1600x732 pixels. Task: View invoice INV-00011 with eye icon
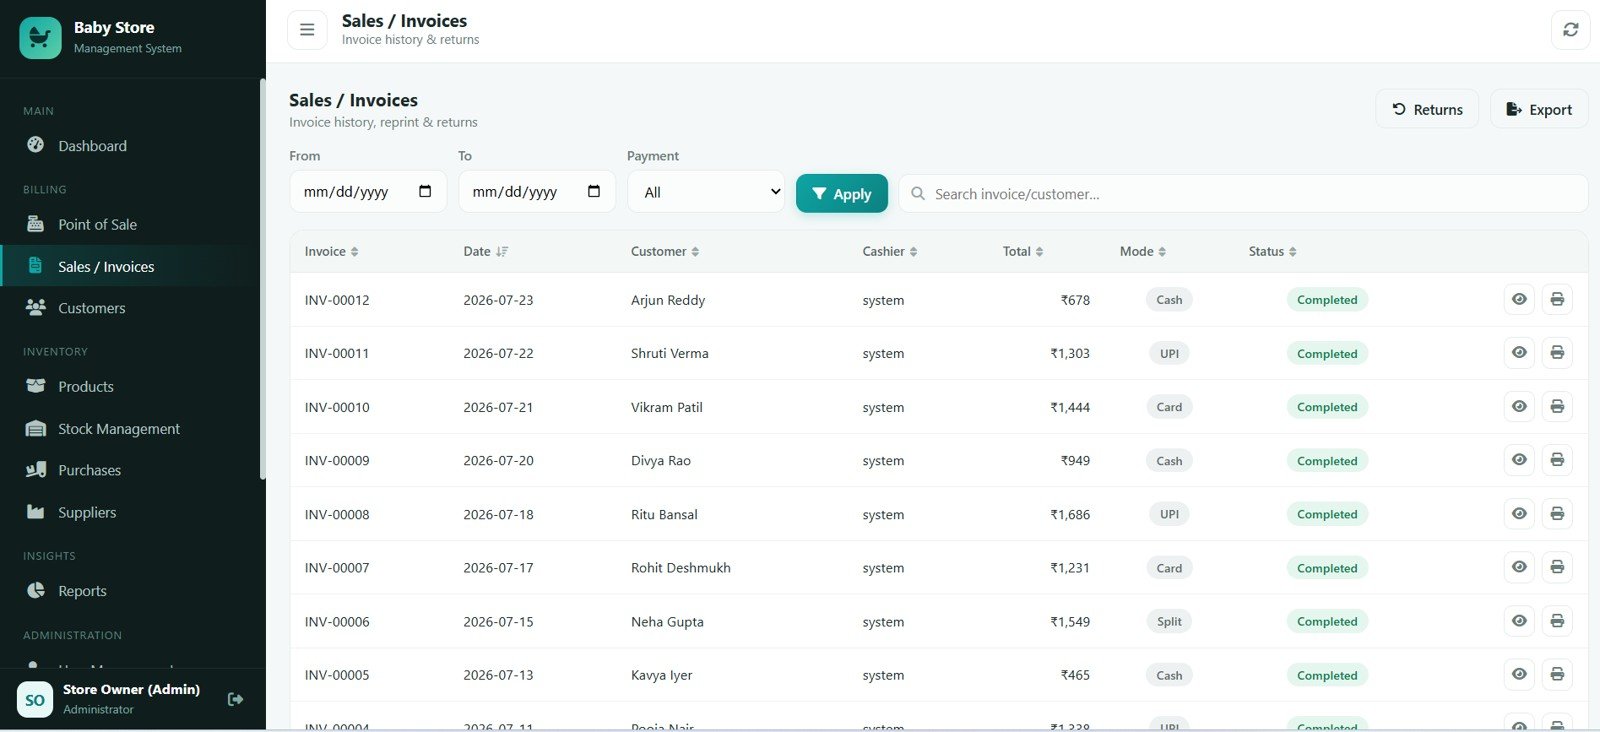tap(1519, 352)
